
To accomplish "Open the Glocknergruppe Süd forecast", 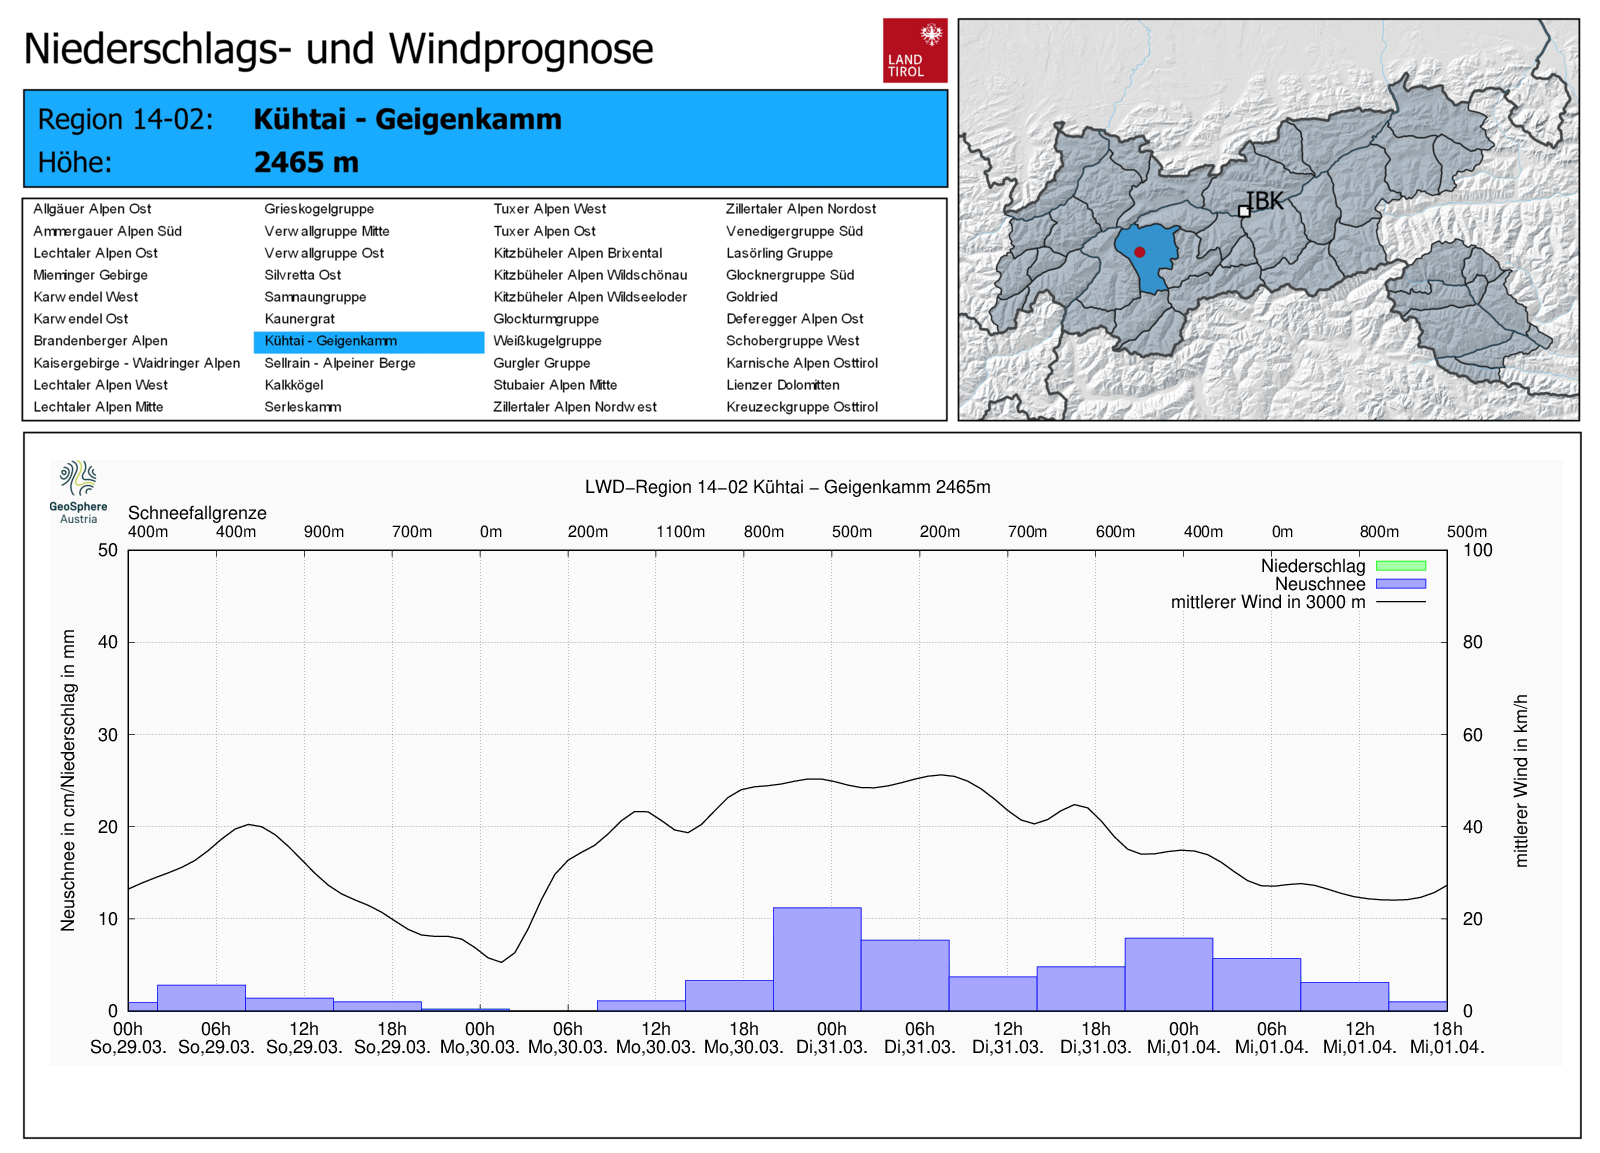I will [x=789, y=275].
